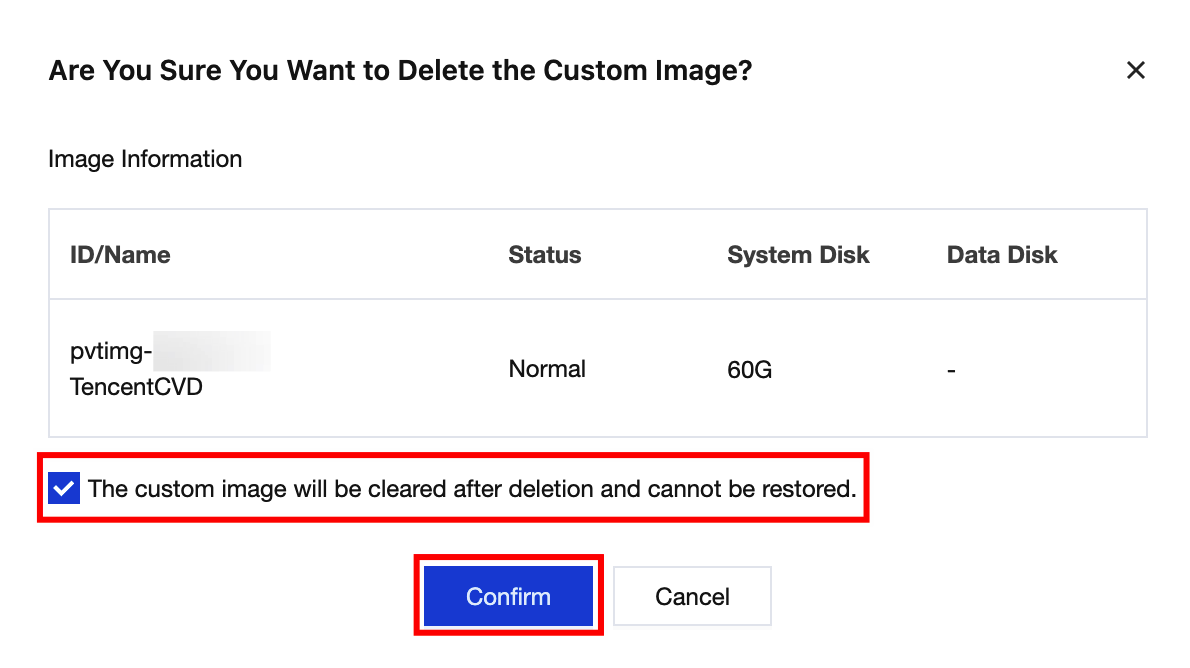This screenshot has width=1190, height=668.
Task: Click 'Are You Sure' in the dialog title
Action: (x=135, y=71)
